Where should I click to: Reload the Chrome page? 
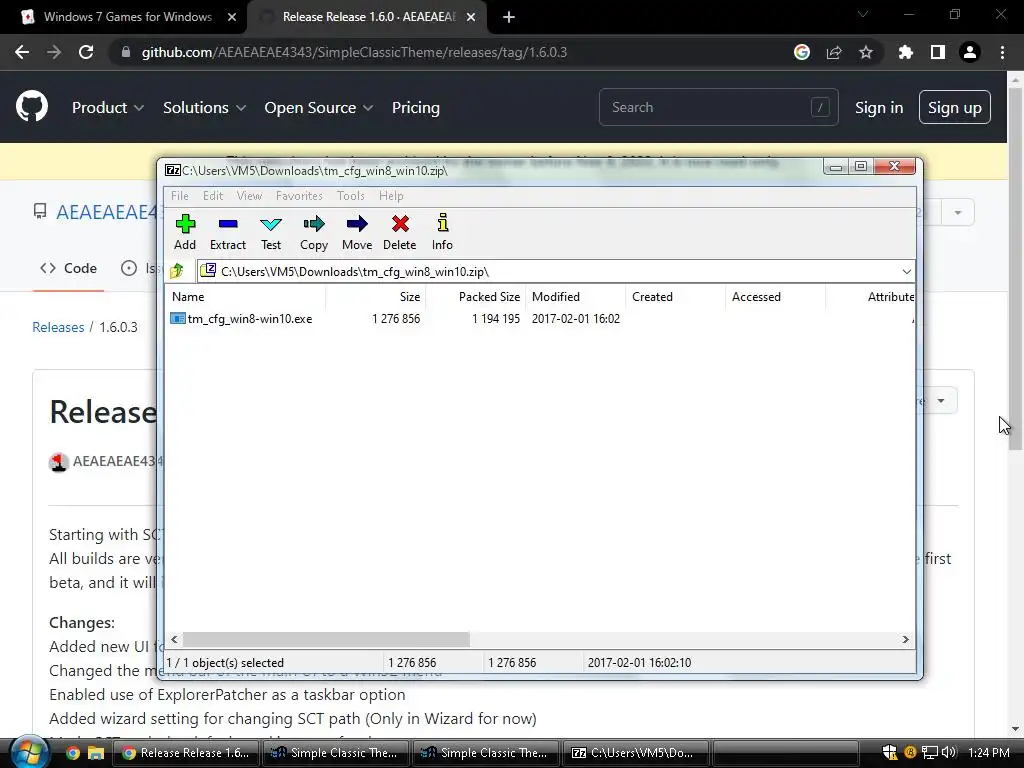(x=86, y=52)
